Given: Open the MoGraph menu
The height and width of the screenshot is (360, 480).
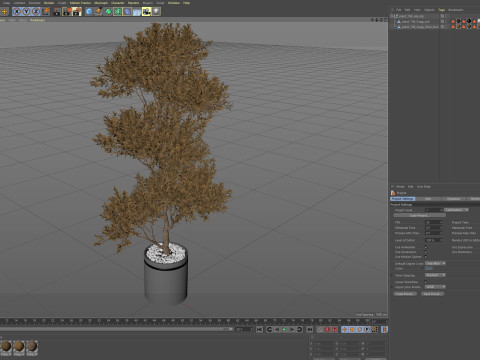Looking at the screenshot, I should point(101,3).
